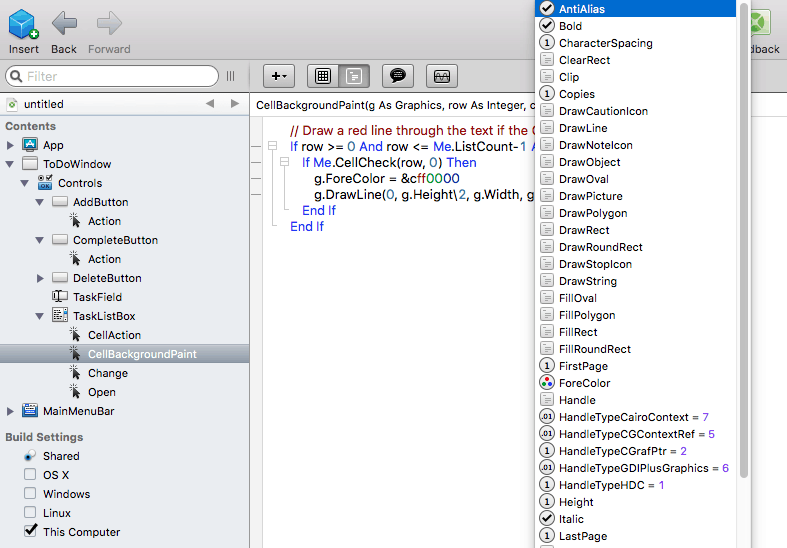Choose Bold from autocomplete list

tap(635, 26)
